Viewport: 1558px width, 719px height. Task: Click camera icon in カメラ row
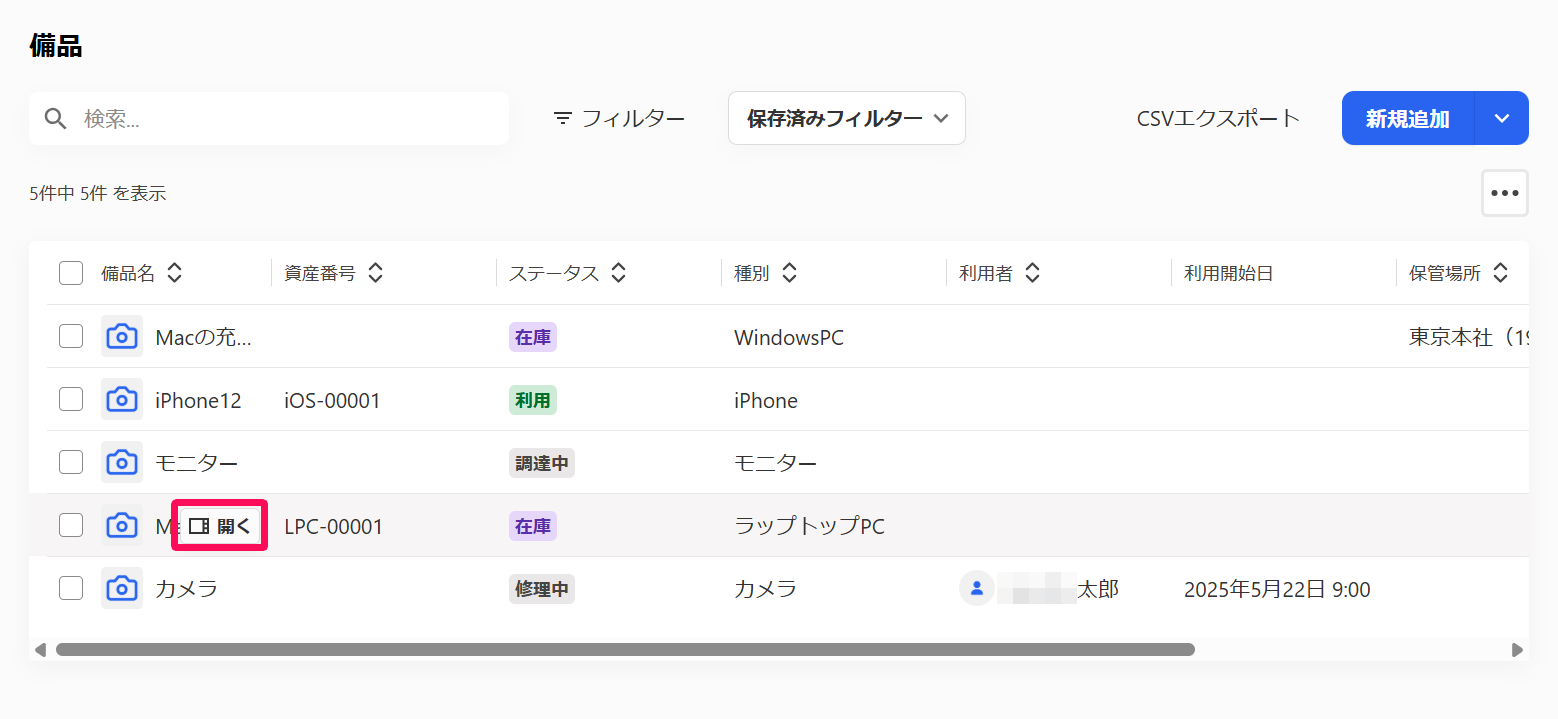click(x=122, y=589)
